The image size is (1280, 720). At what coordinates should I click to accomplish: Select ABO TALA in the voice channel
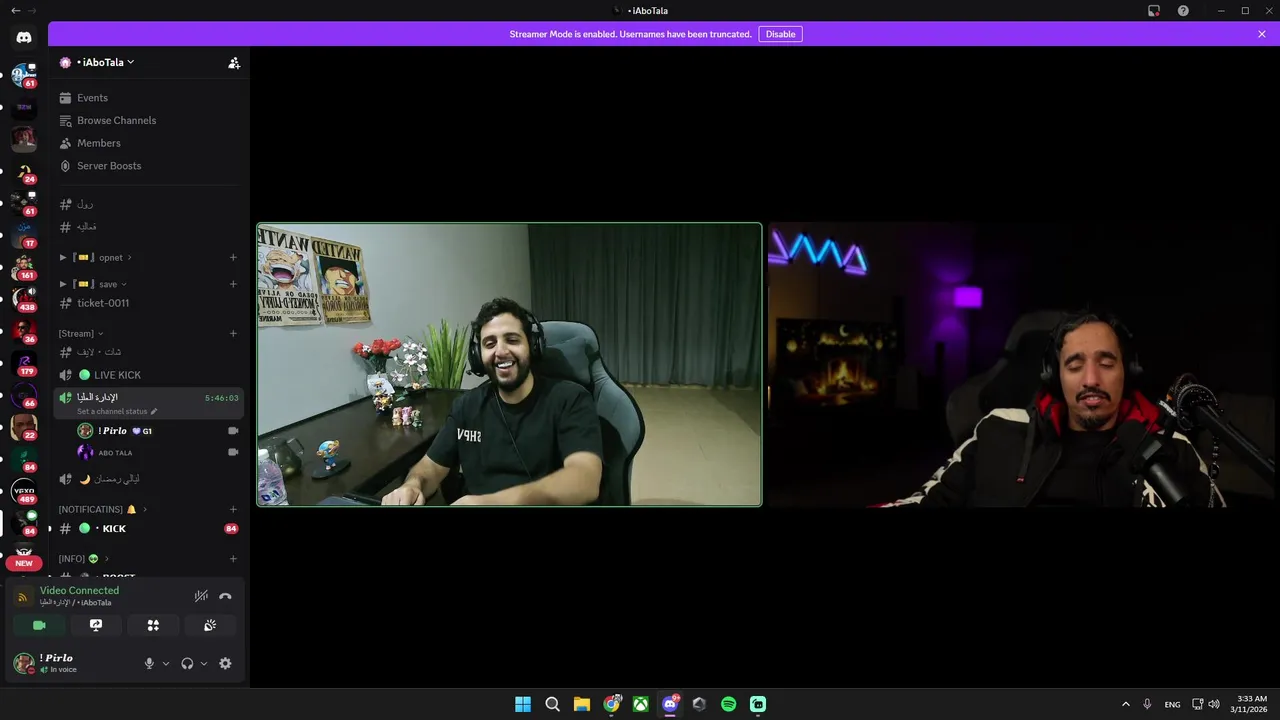(x=158, y=452)
